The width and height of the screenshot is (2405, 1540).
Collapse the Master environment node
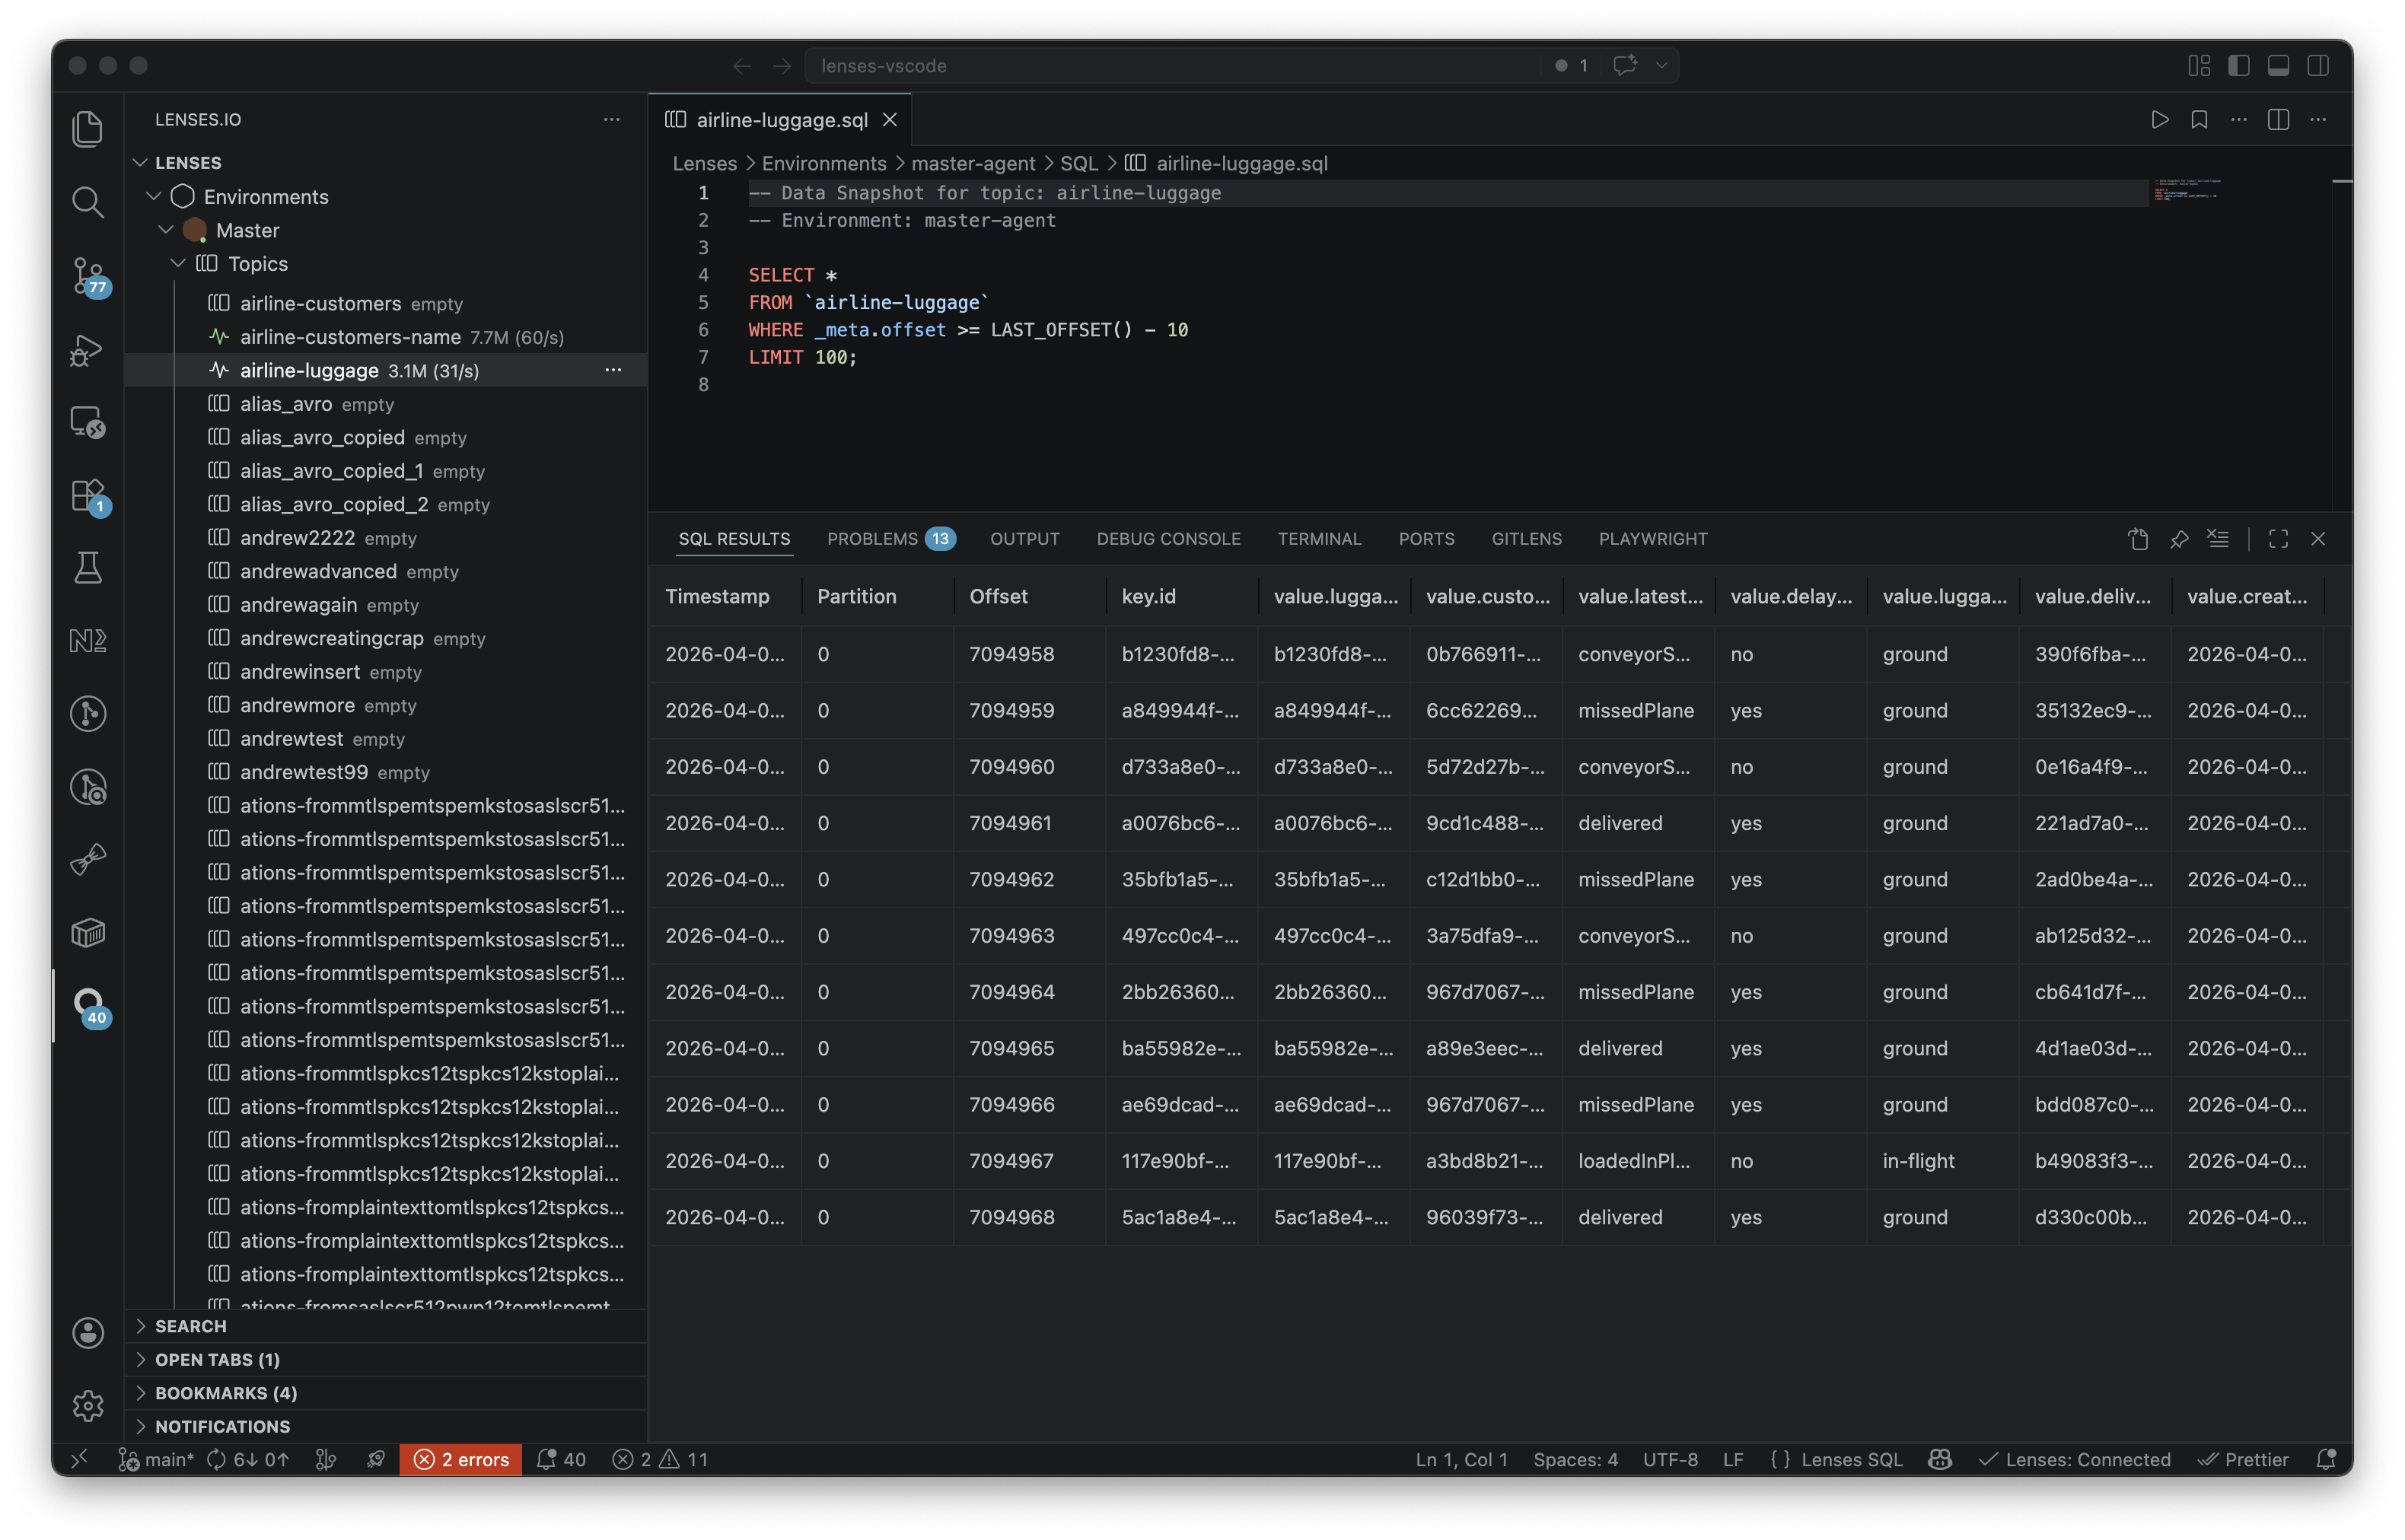(x=166, y=230)
